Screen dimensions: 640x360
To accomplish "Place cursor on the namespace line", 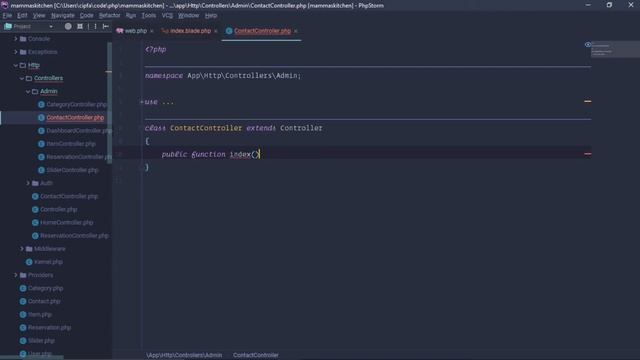I will (223, 76).
